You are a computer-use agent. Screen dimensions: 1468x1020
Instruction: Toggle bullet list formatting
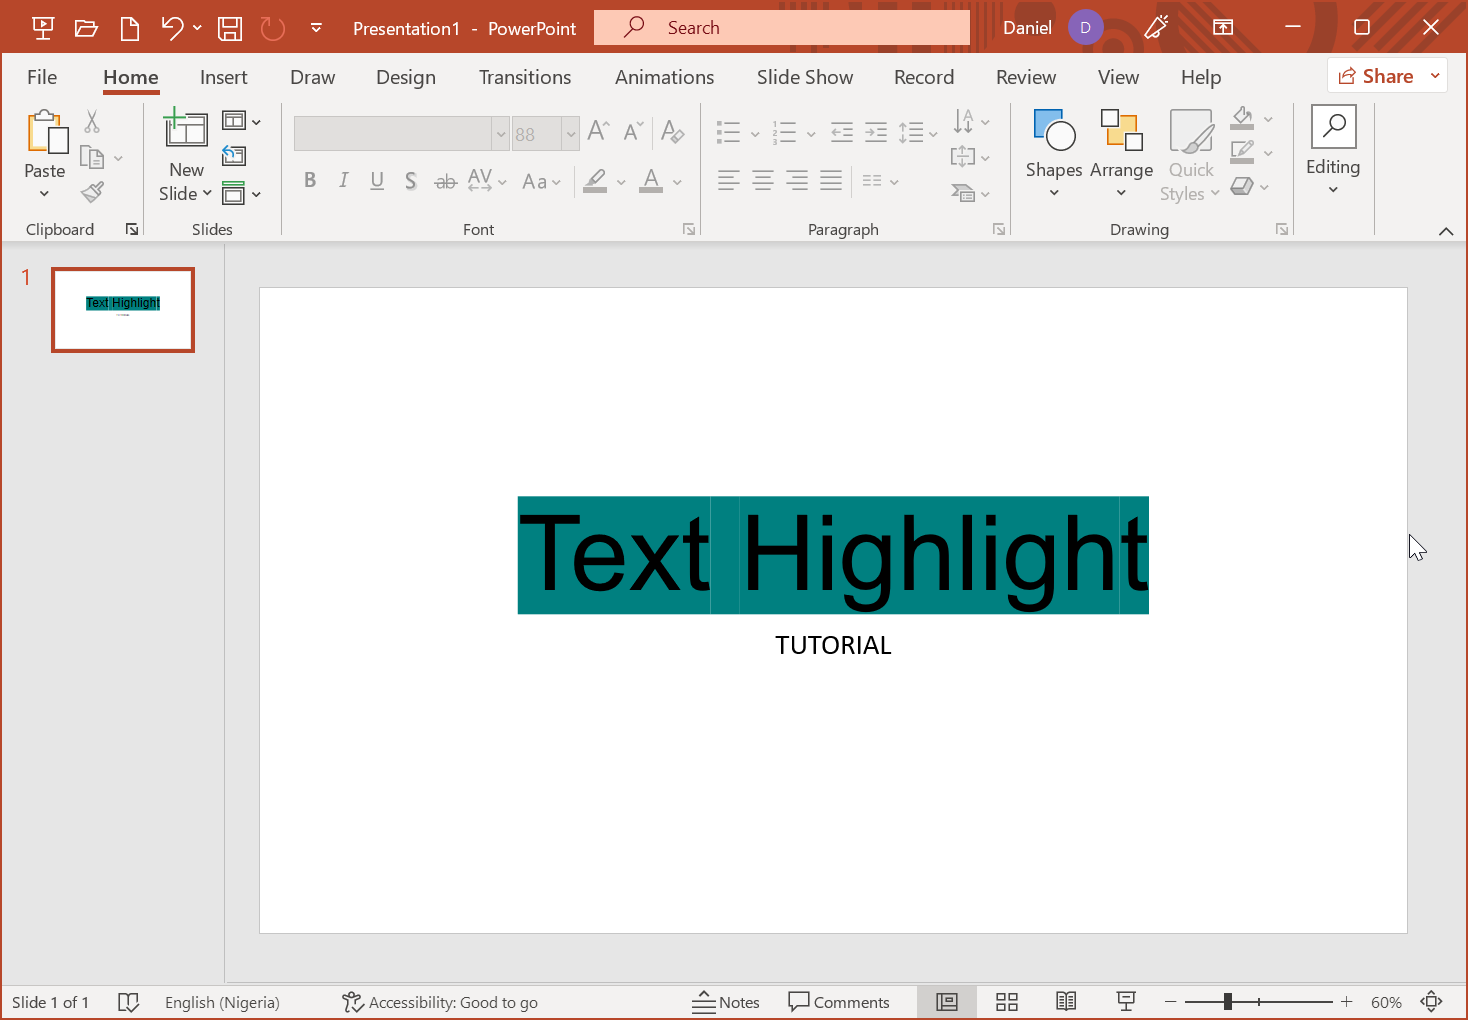click(x=730, y=131)
